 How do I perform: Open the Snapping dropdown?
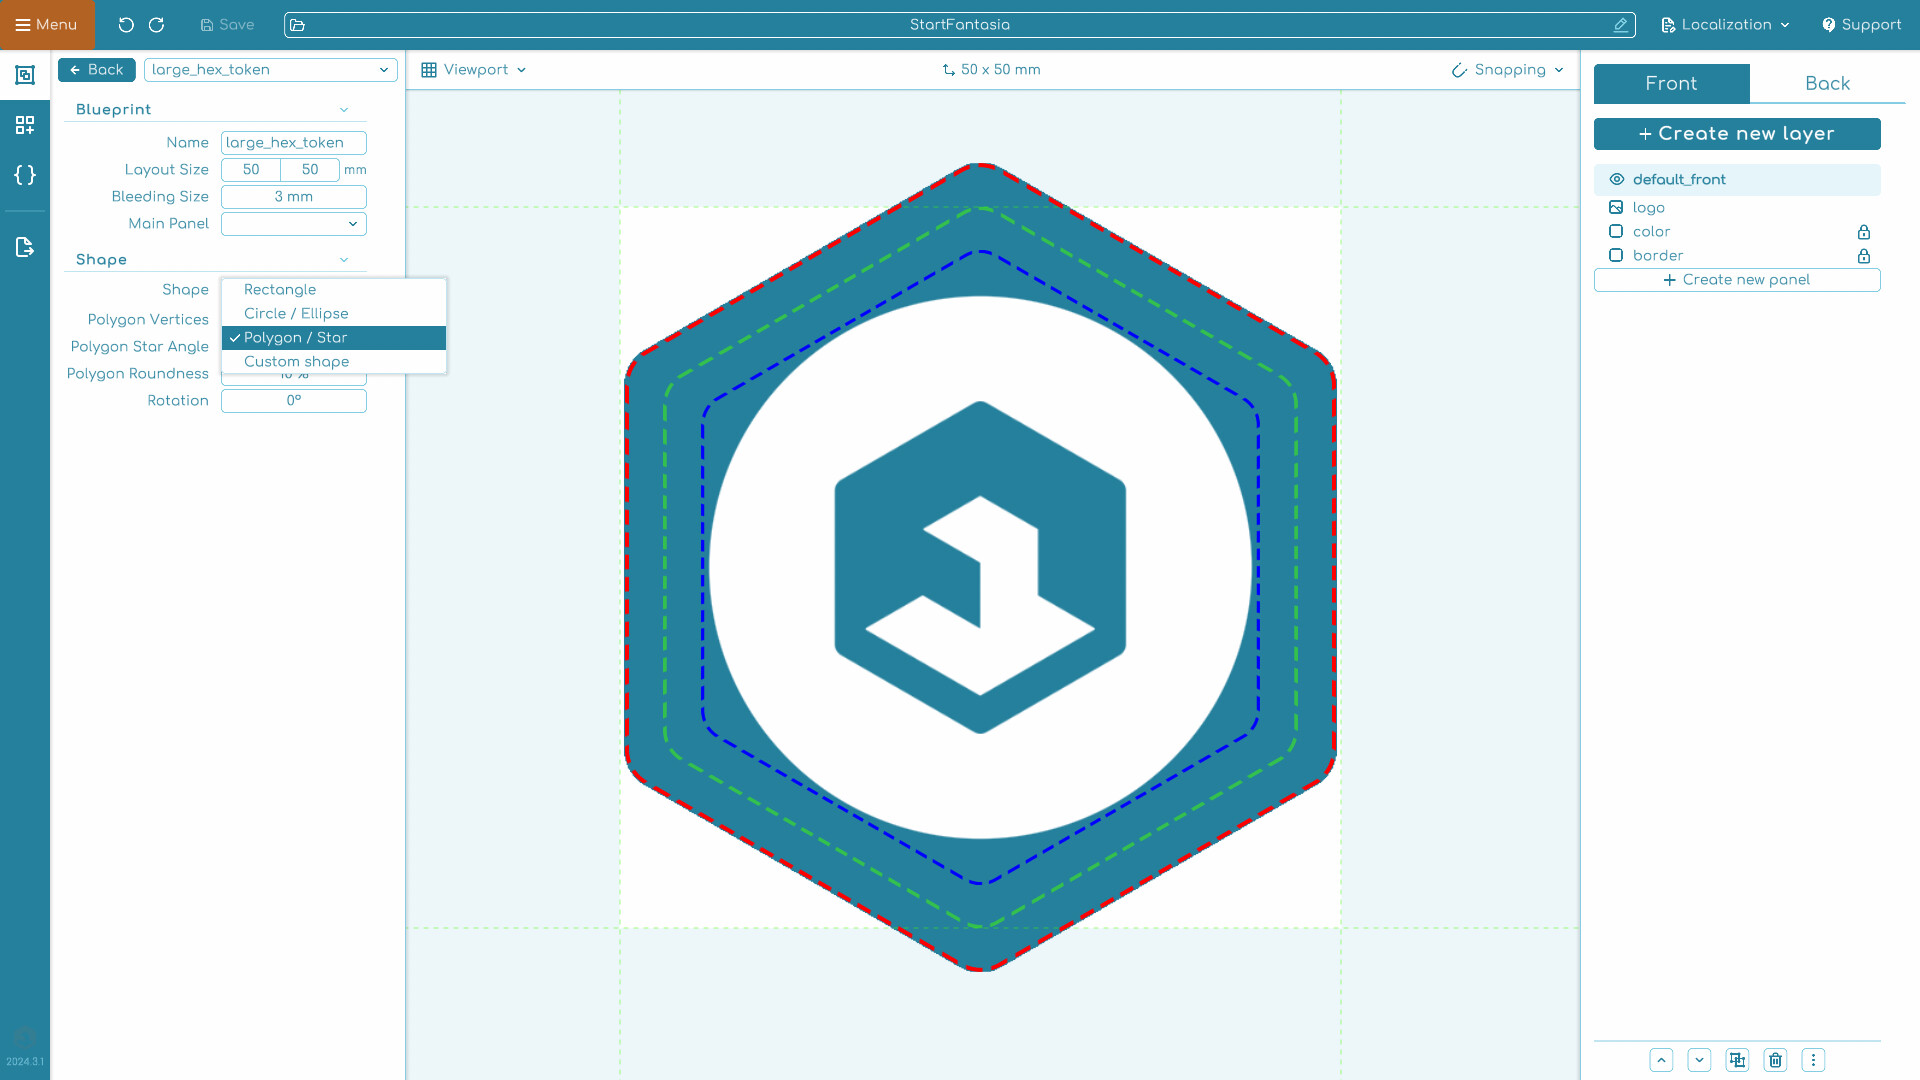click(x=1508, y=70)
